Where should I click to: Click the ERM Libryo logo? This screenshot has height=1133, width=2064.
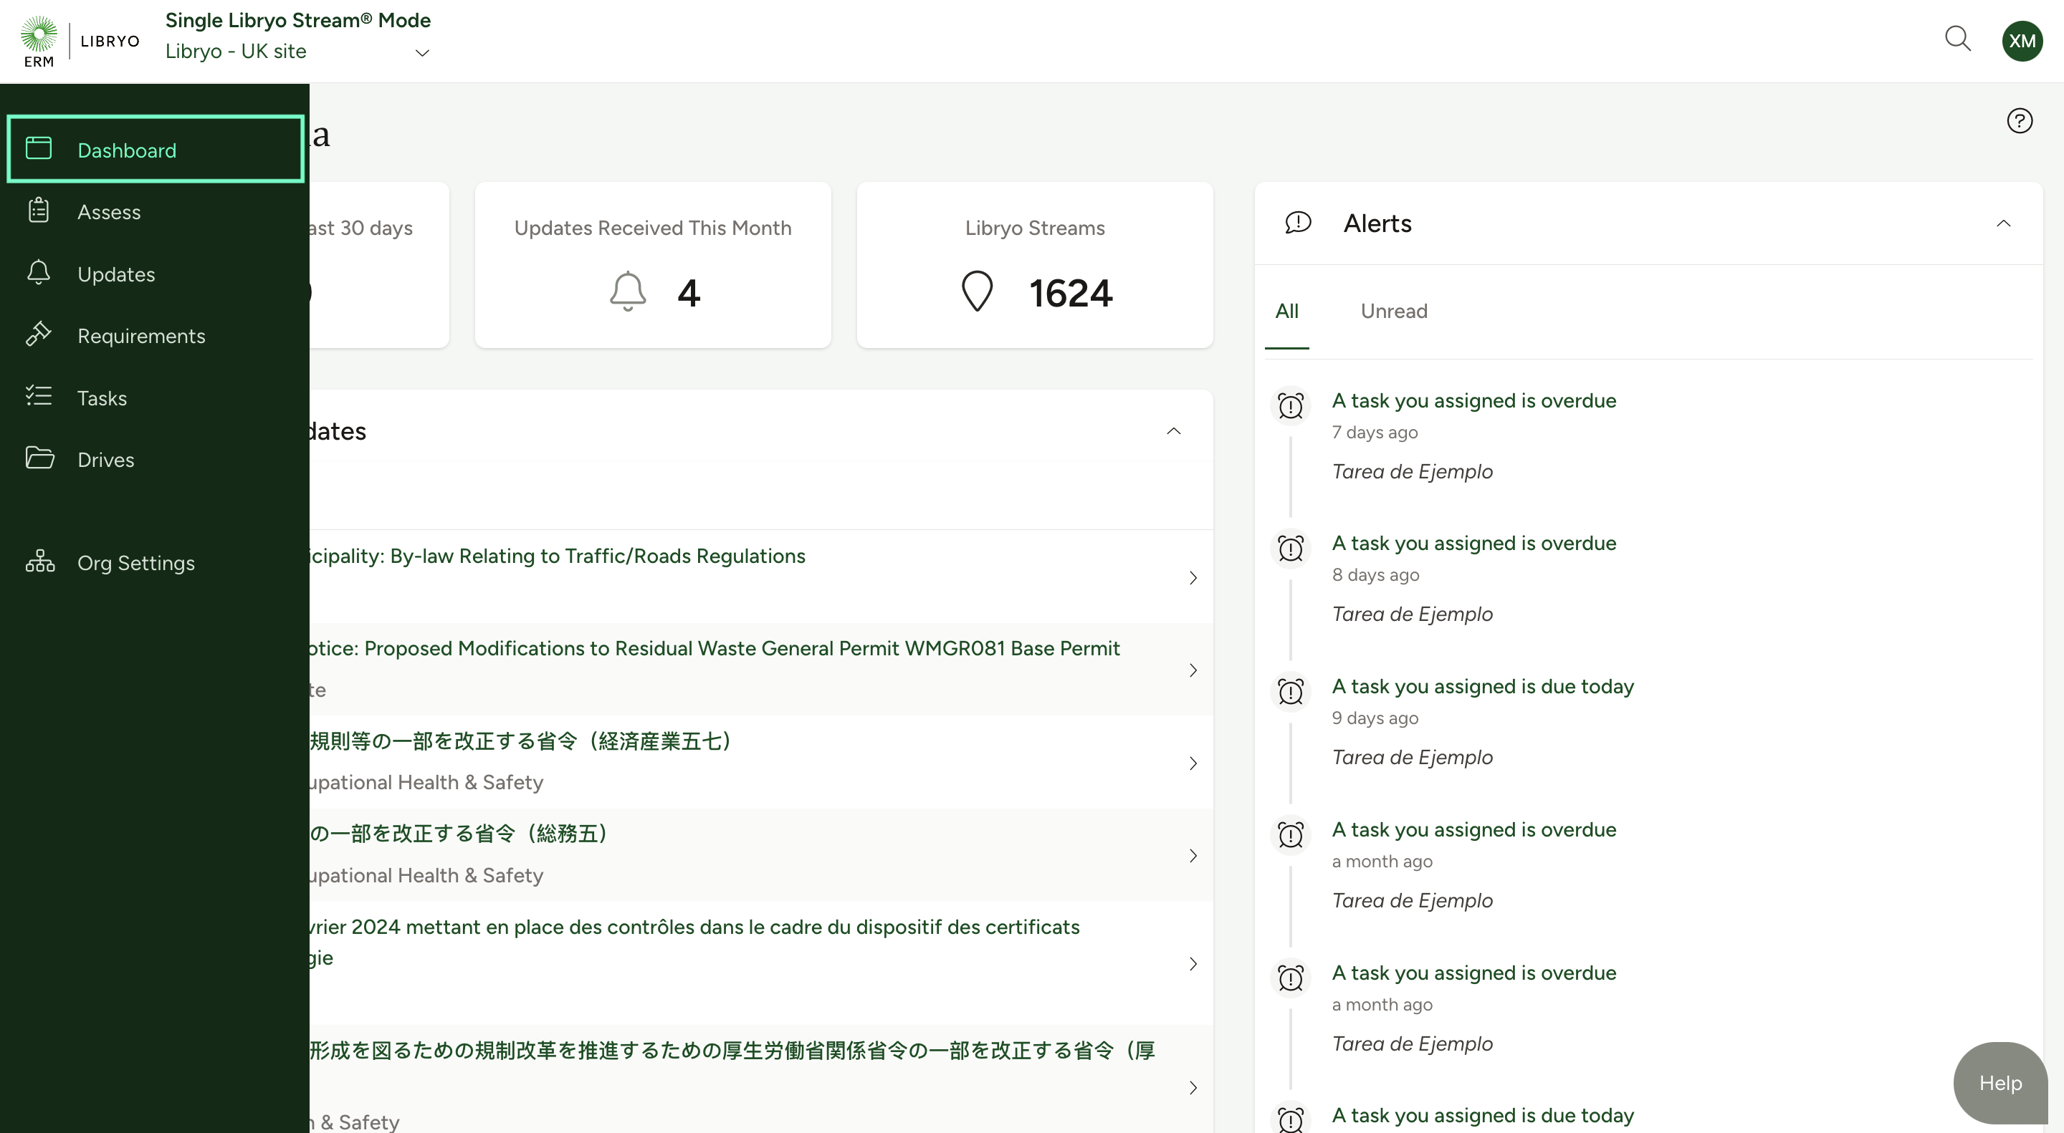(x=78, y=40)
